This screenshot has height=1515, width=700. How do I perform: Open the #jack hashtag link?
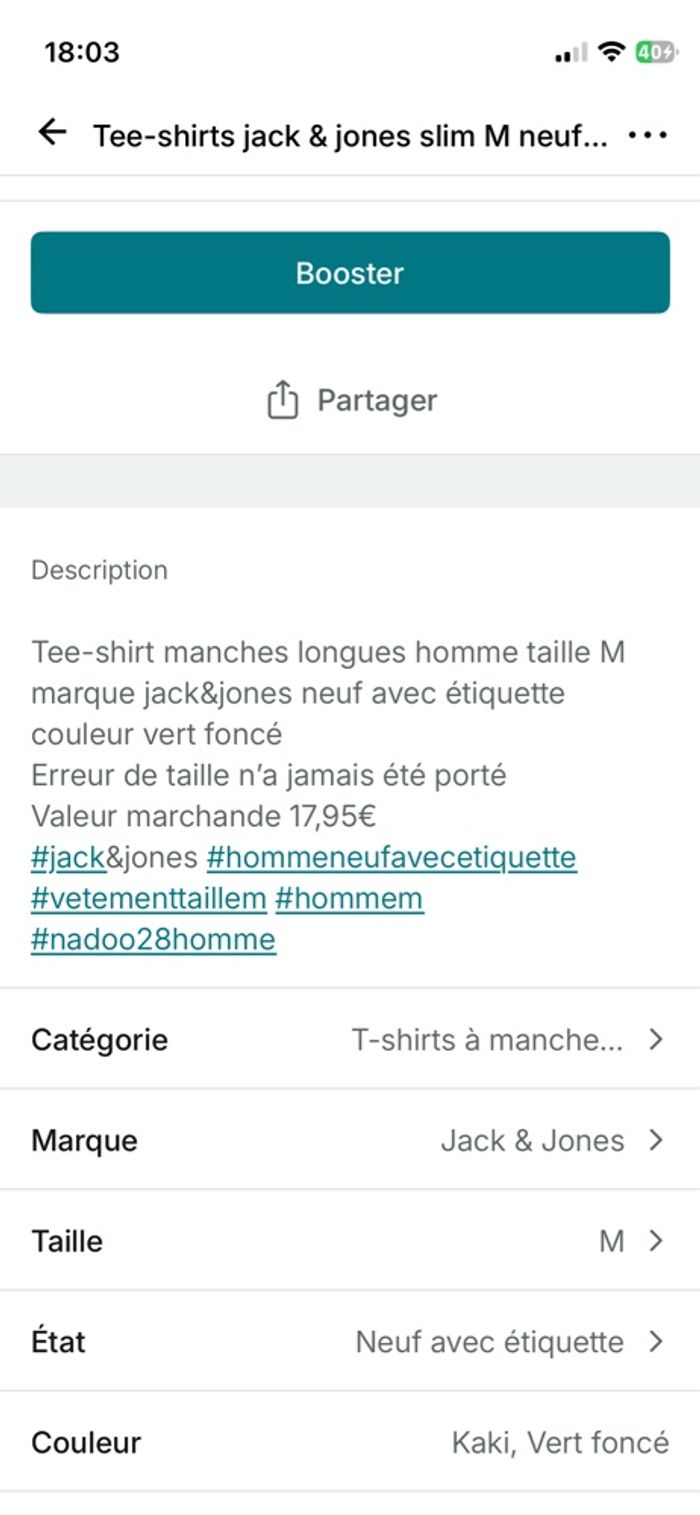click(68, 858)
